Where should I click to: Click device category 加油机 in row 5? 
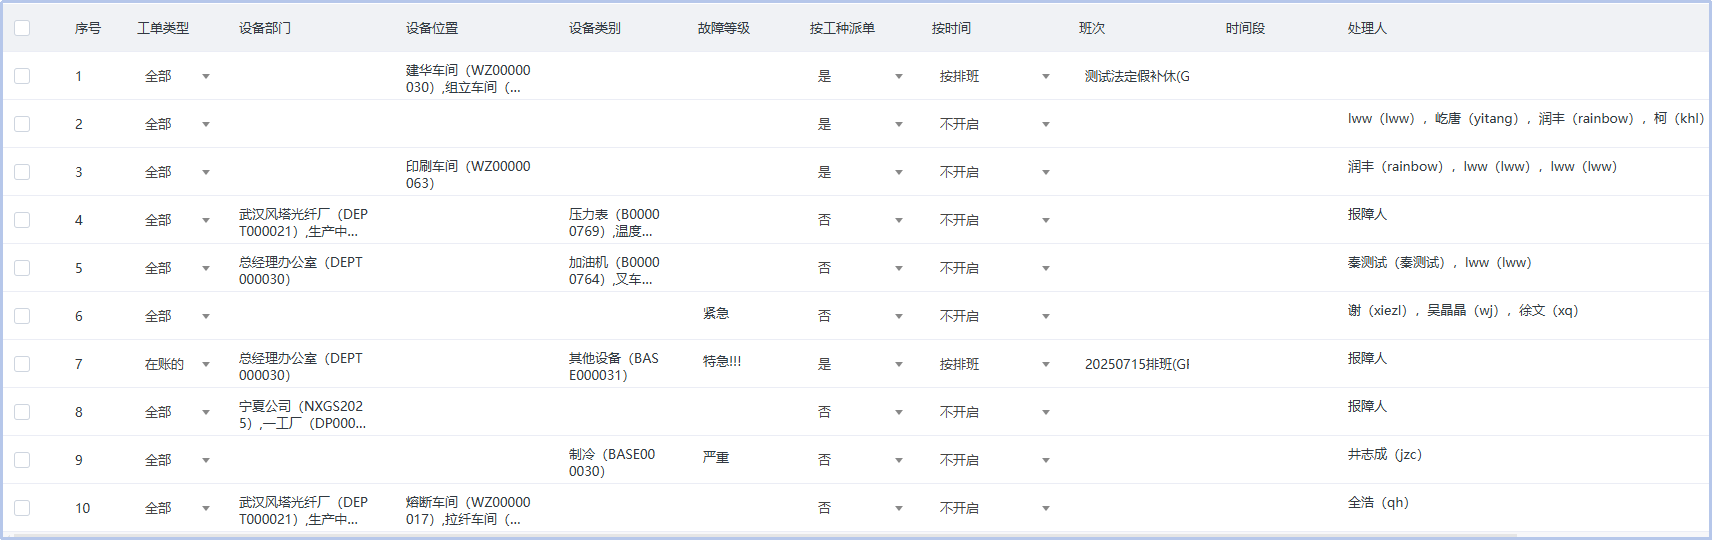pyautogui.click(x=614, y=270)
